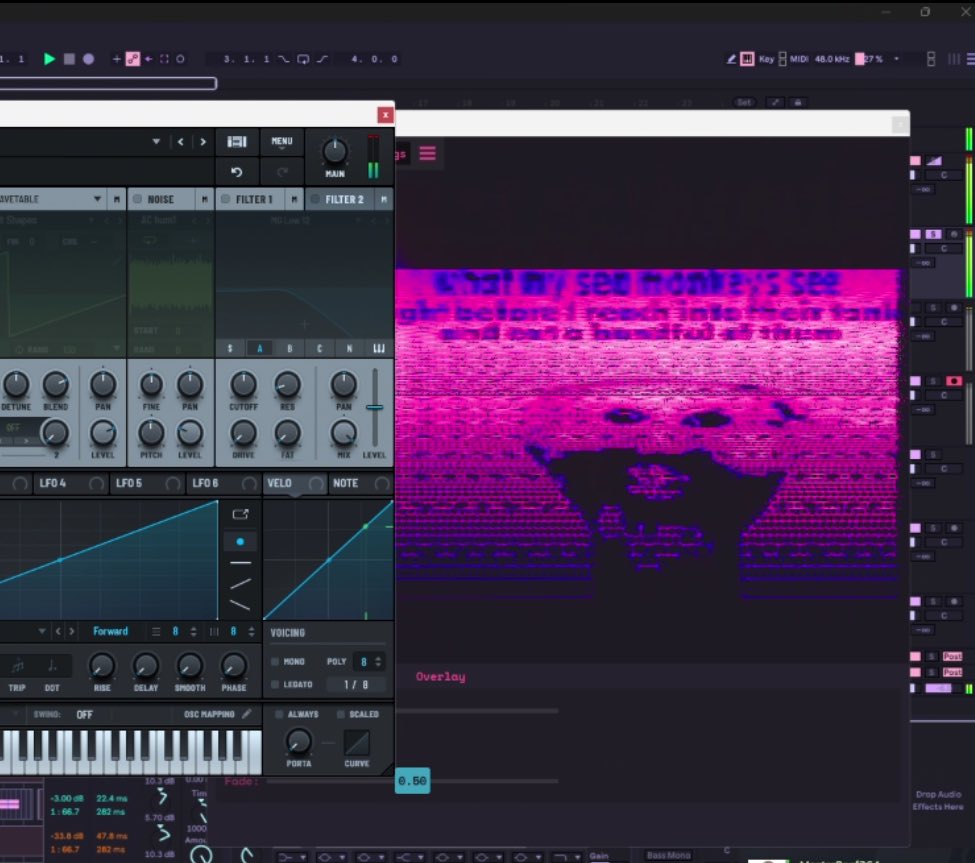The width and height of the screenshot is (975, 863).
Task: Open Serum preset dropdown triangle
Action: point(156,142)
